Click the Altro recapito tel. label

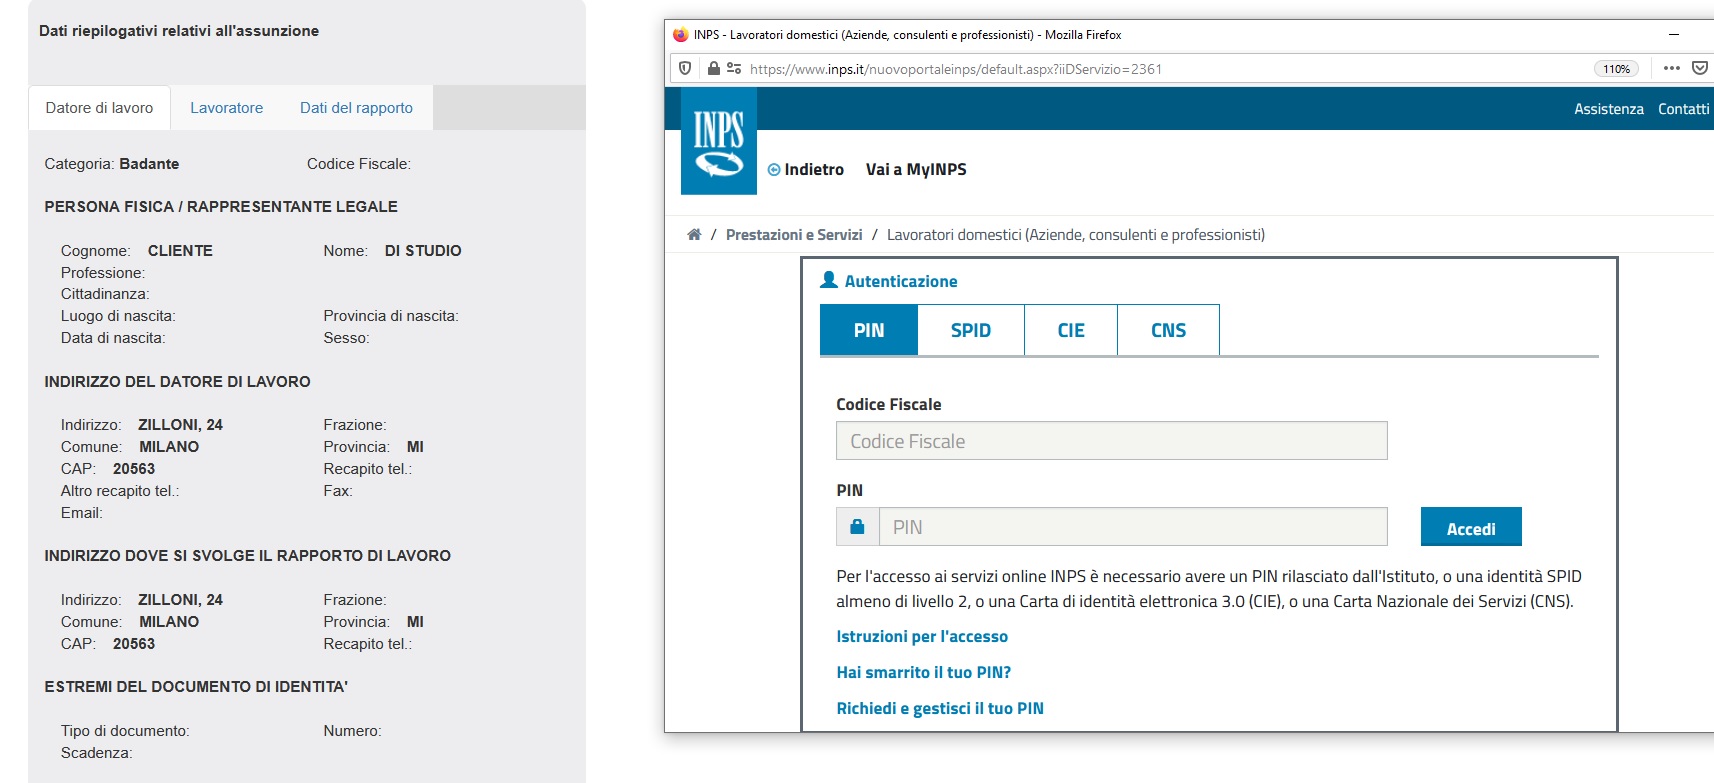click(120, 490)
